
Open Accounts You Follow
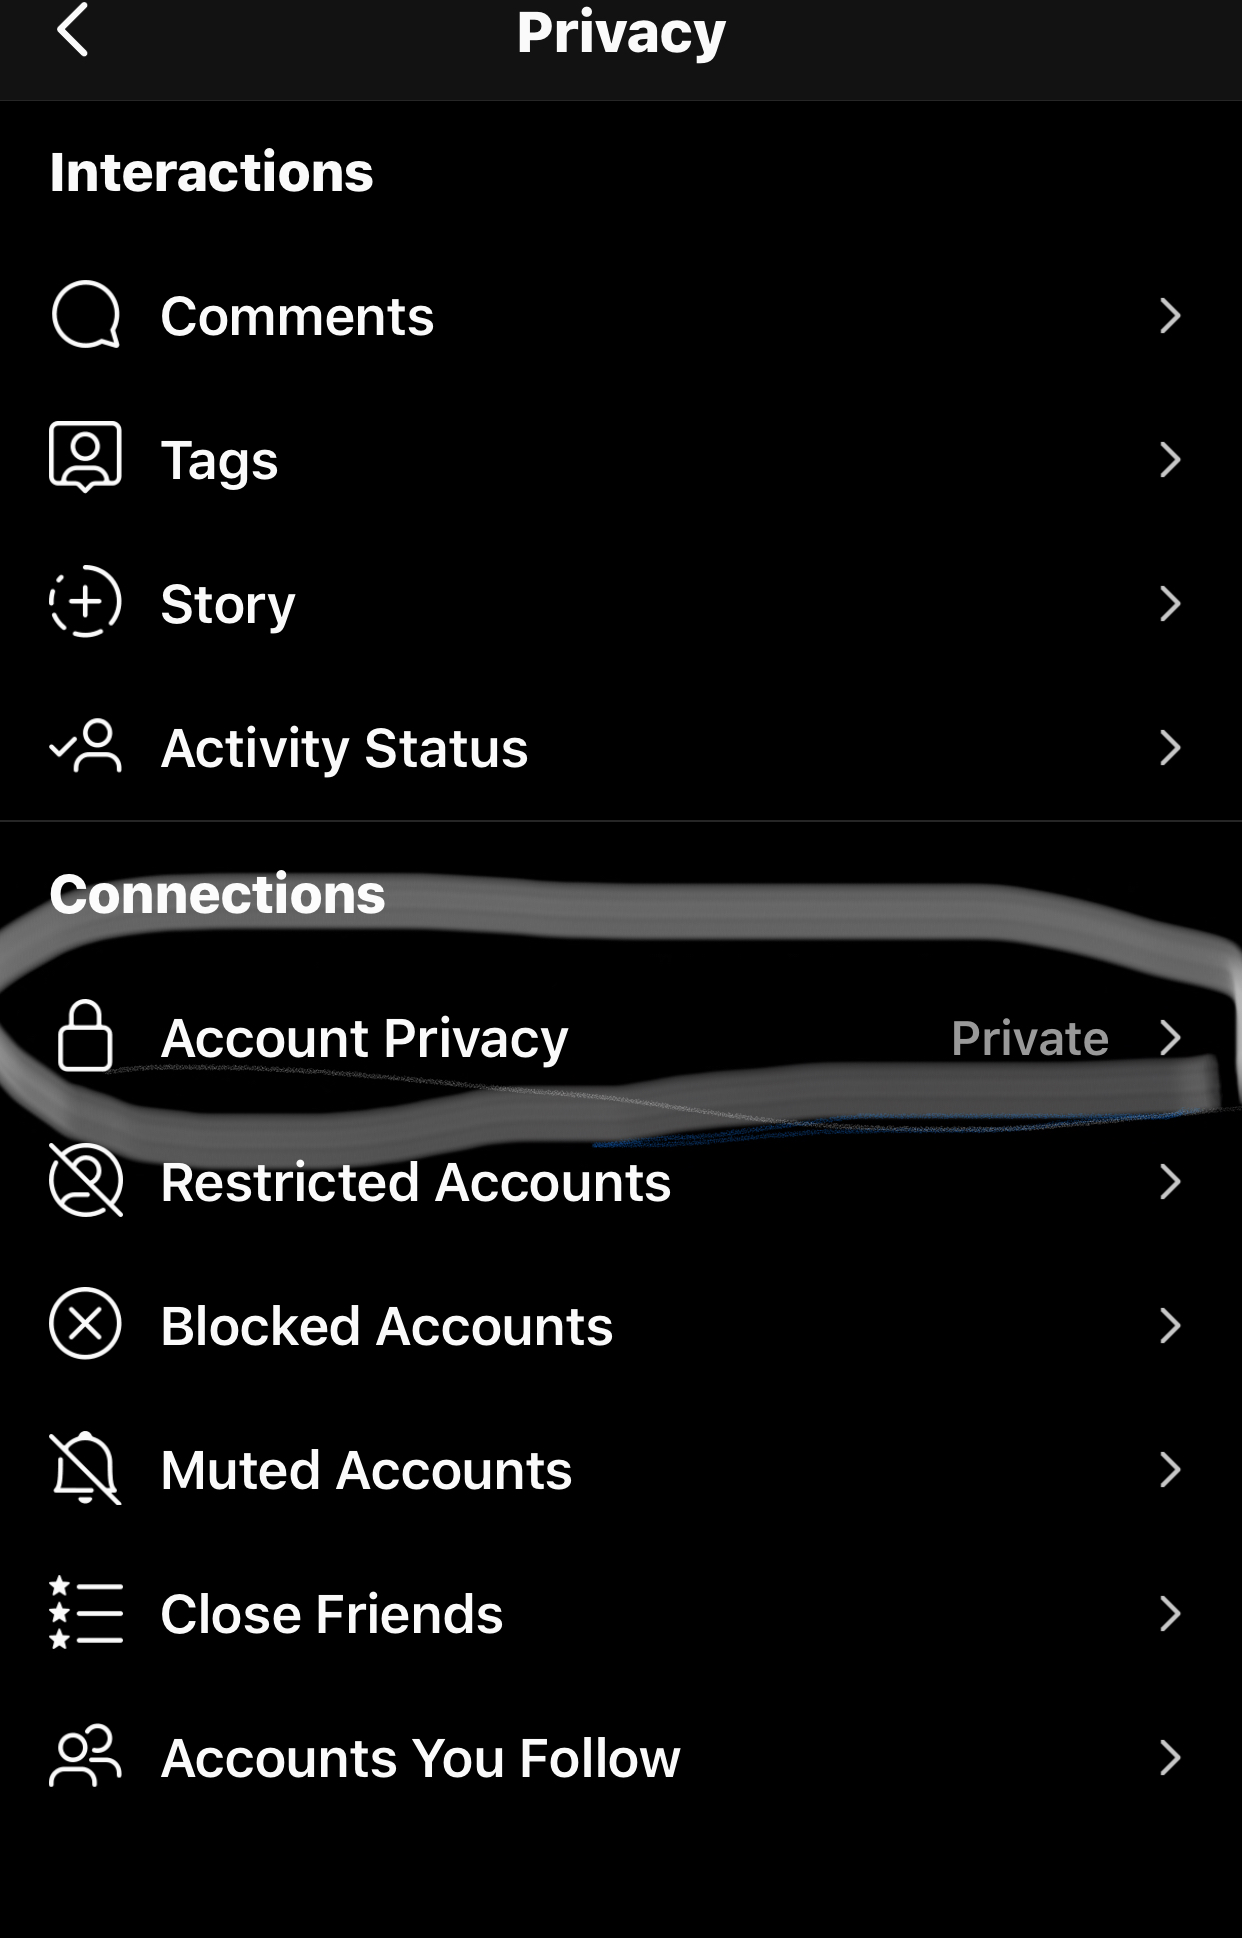pos(420,1758)
